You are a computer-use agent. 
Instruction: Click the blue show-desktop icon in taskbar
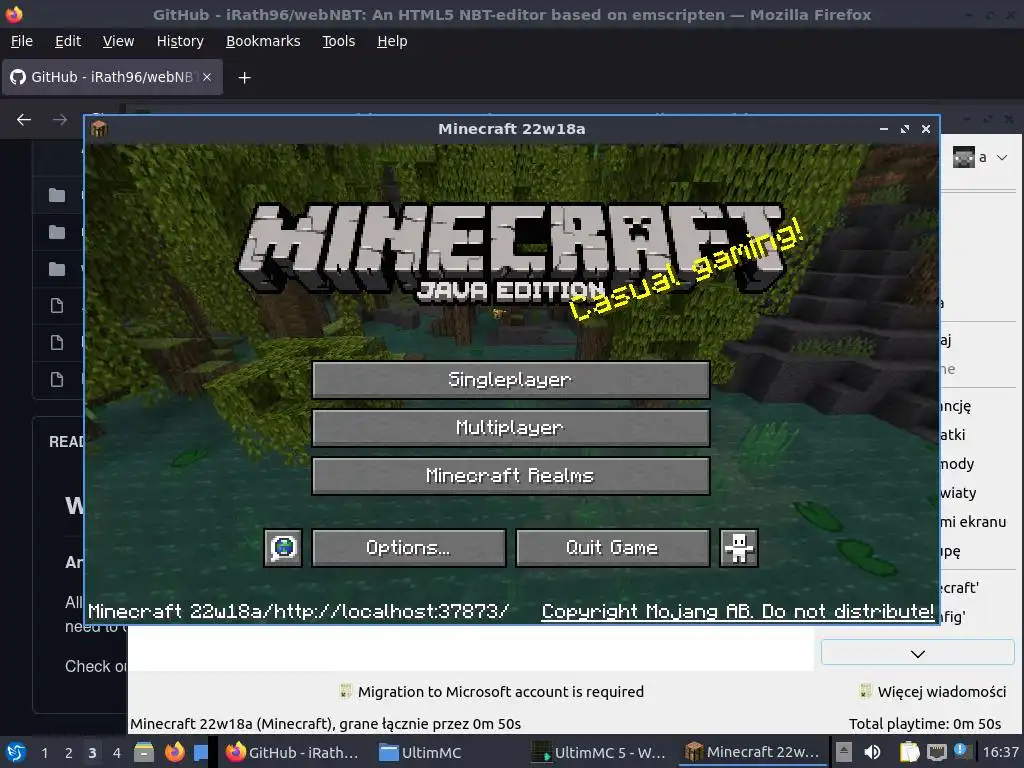201,752
